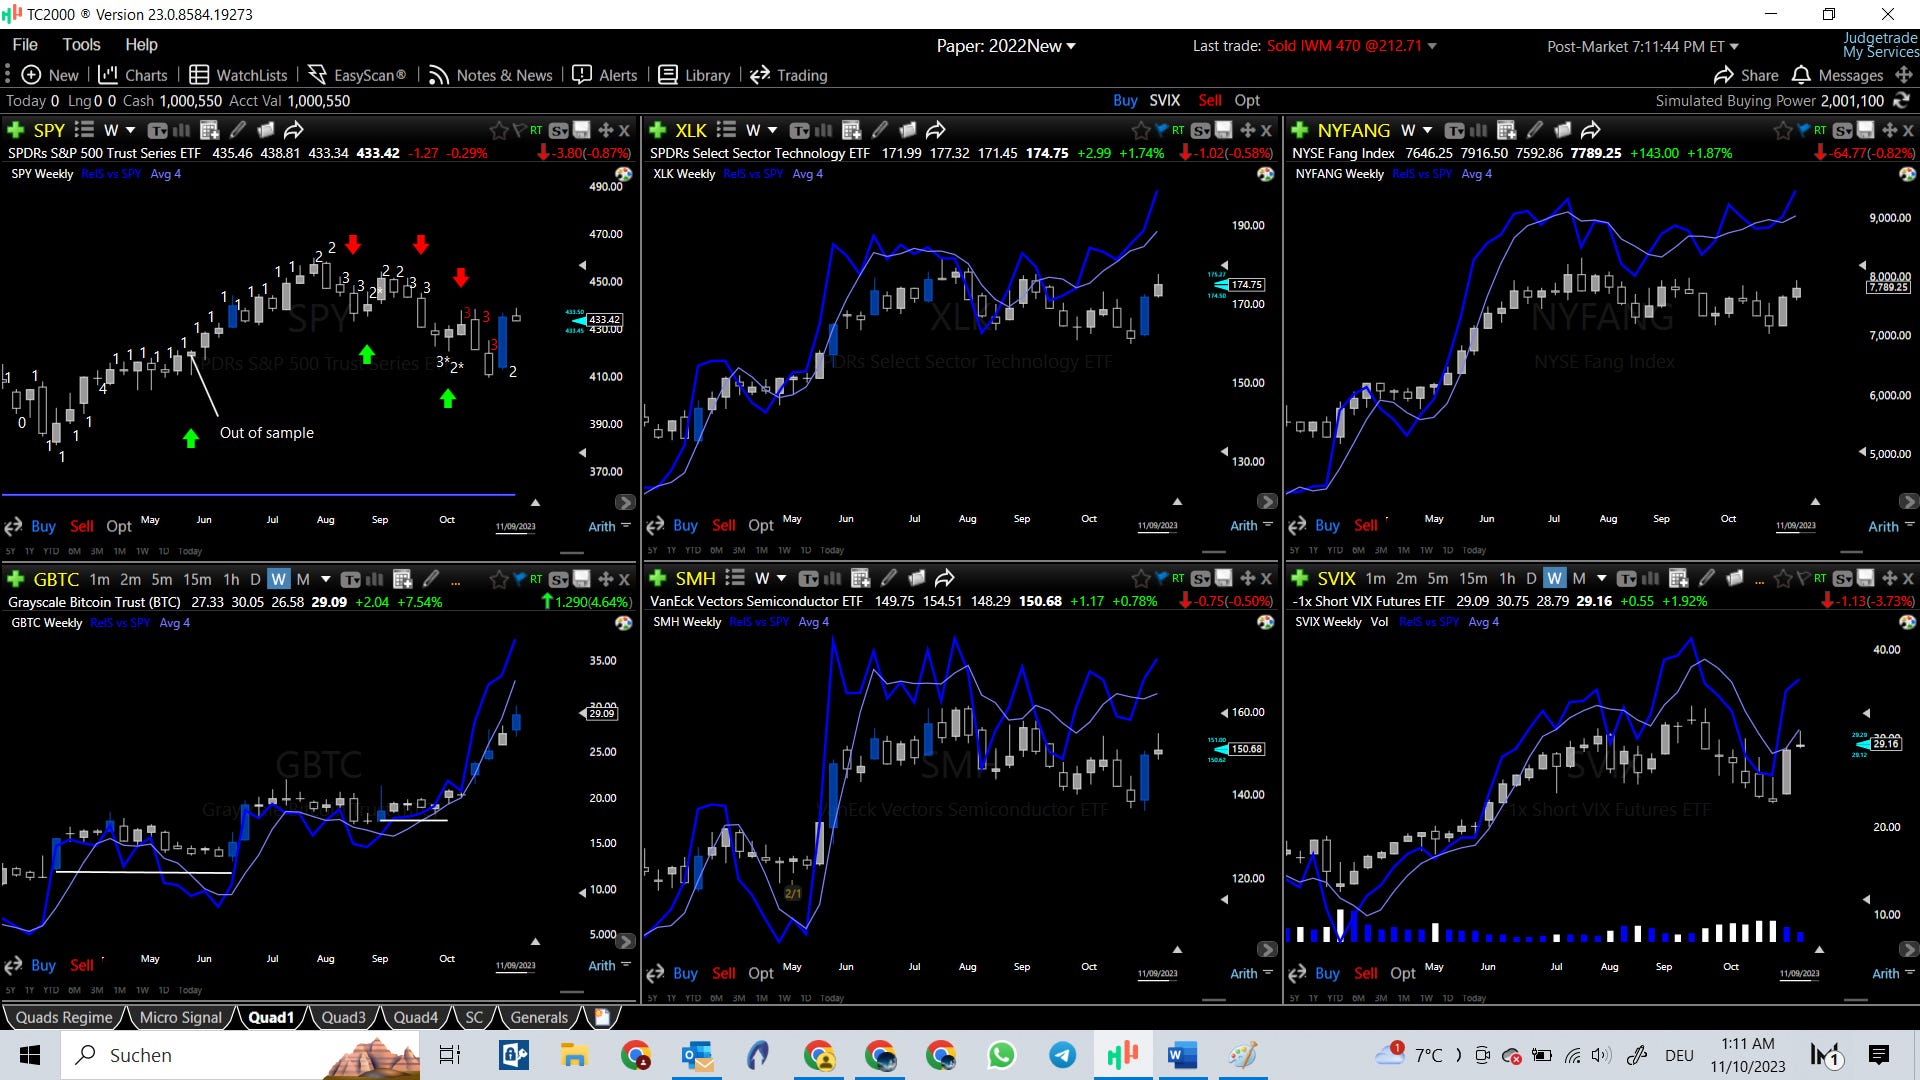Click add indicator grid icon on GBTC chart

(x=402, y=579)
